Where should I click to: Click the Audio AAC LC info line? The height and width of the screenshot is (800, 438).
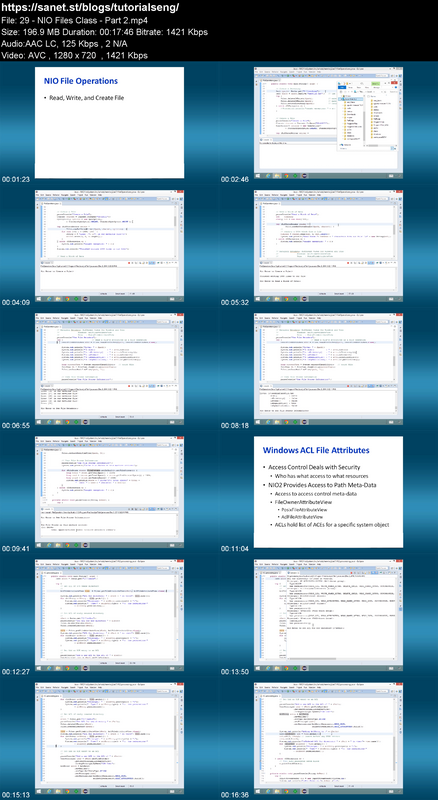click(x=59, y=44)
